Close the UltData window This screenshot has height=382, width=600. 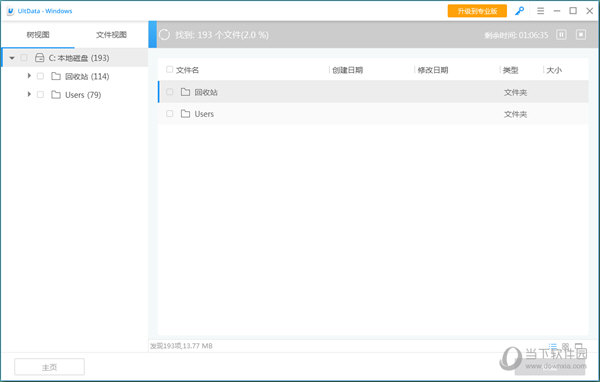590,11
